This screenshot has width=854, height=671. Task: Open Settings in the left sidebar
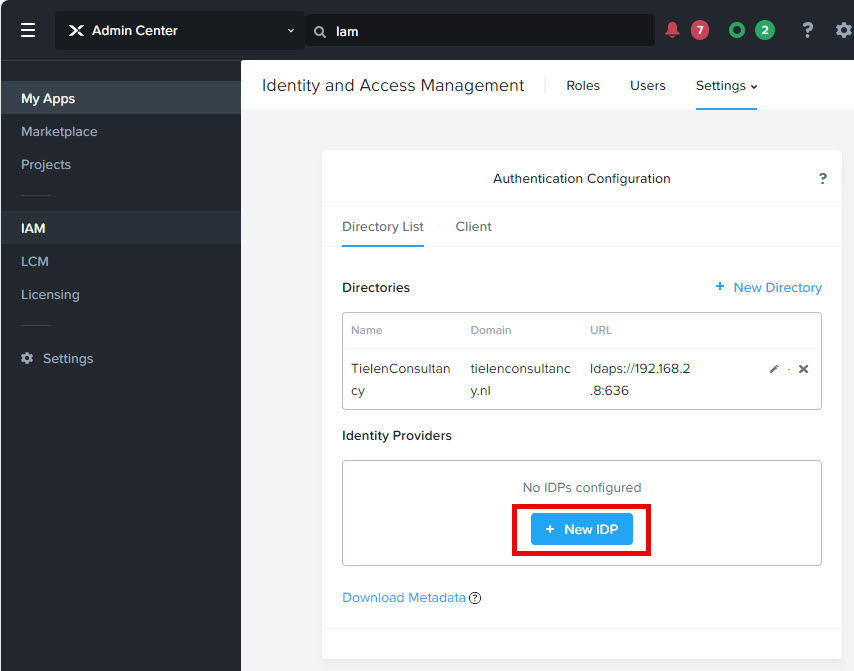(x=68, y=358)
